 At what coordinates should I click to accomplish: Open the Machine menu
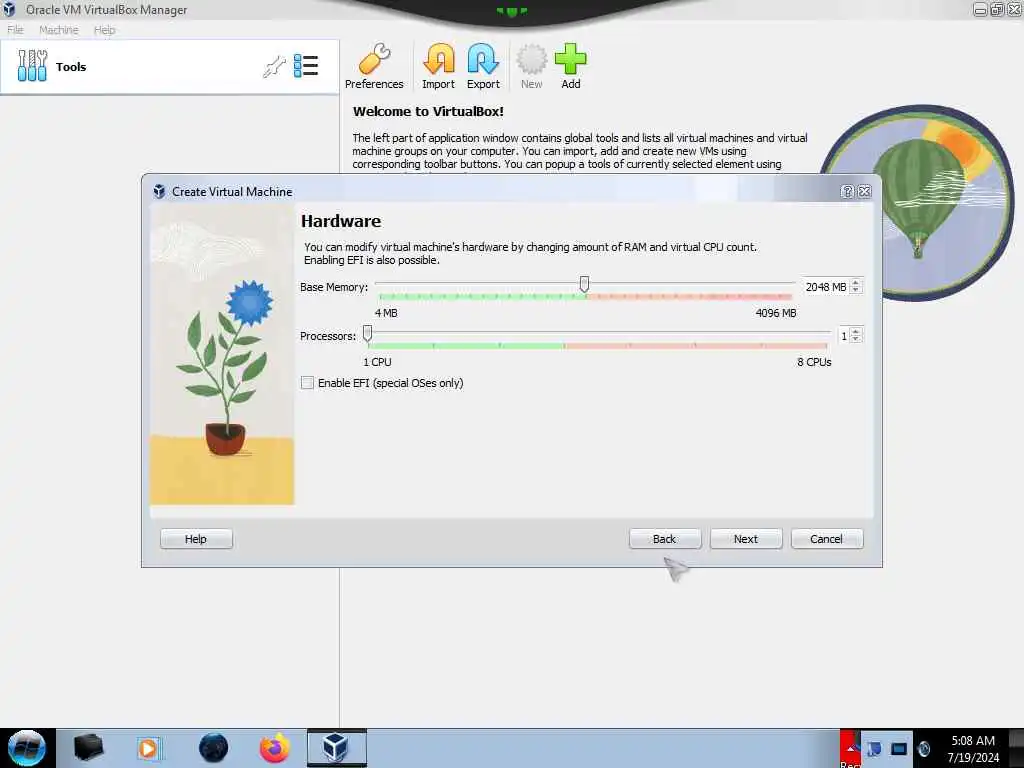point(59,30)
